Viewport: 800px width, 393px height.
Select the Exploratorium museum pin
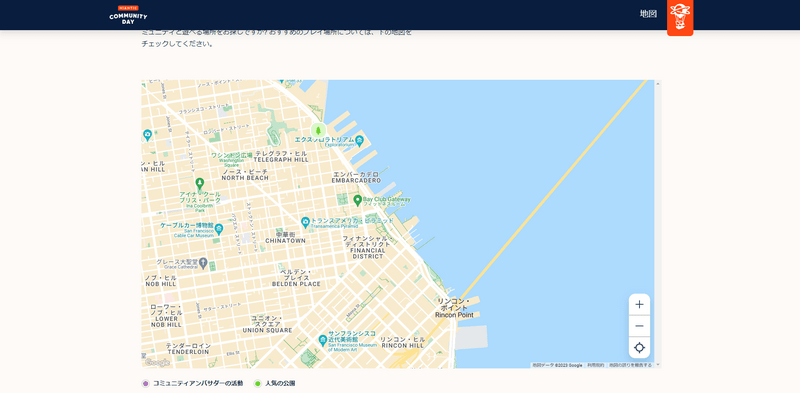point(359,140)
